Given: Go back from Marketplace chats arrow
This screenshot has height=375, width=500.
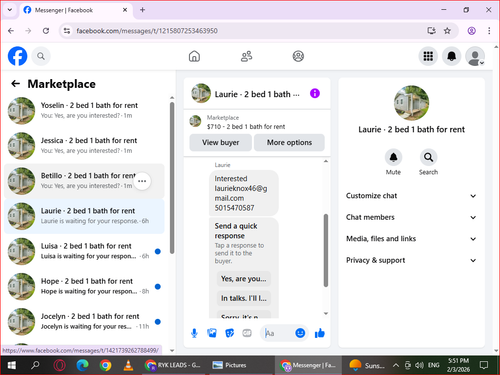Looking at the screenshot, I should click(15, 84).
